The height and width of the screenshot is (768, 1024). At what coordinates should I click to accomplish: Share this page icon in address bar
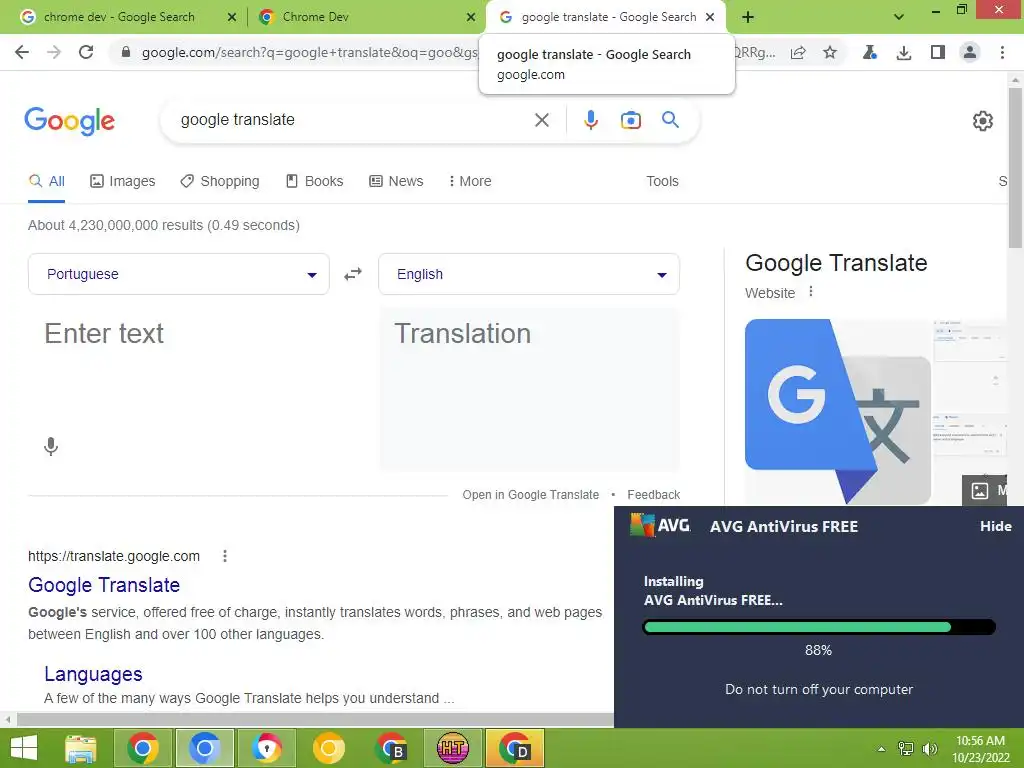click(798, 52)
